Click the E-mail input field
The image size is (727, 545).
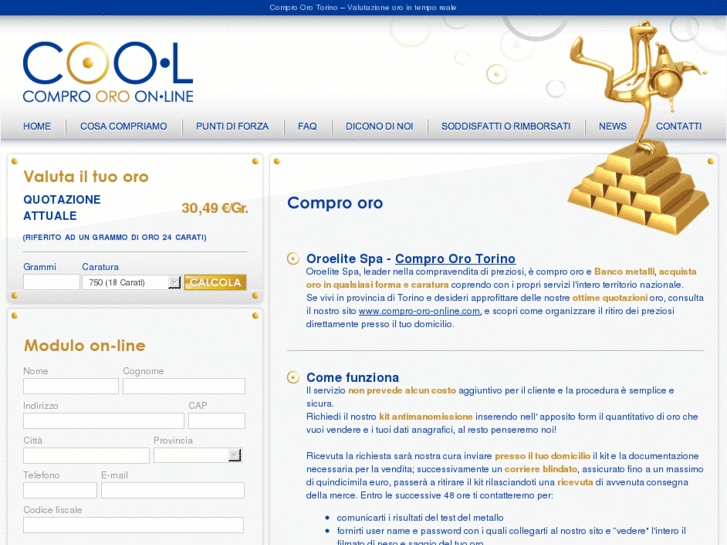[x=173, y=490]
